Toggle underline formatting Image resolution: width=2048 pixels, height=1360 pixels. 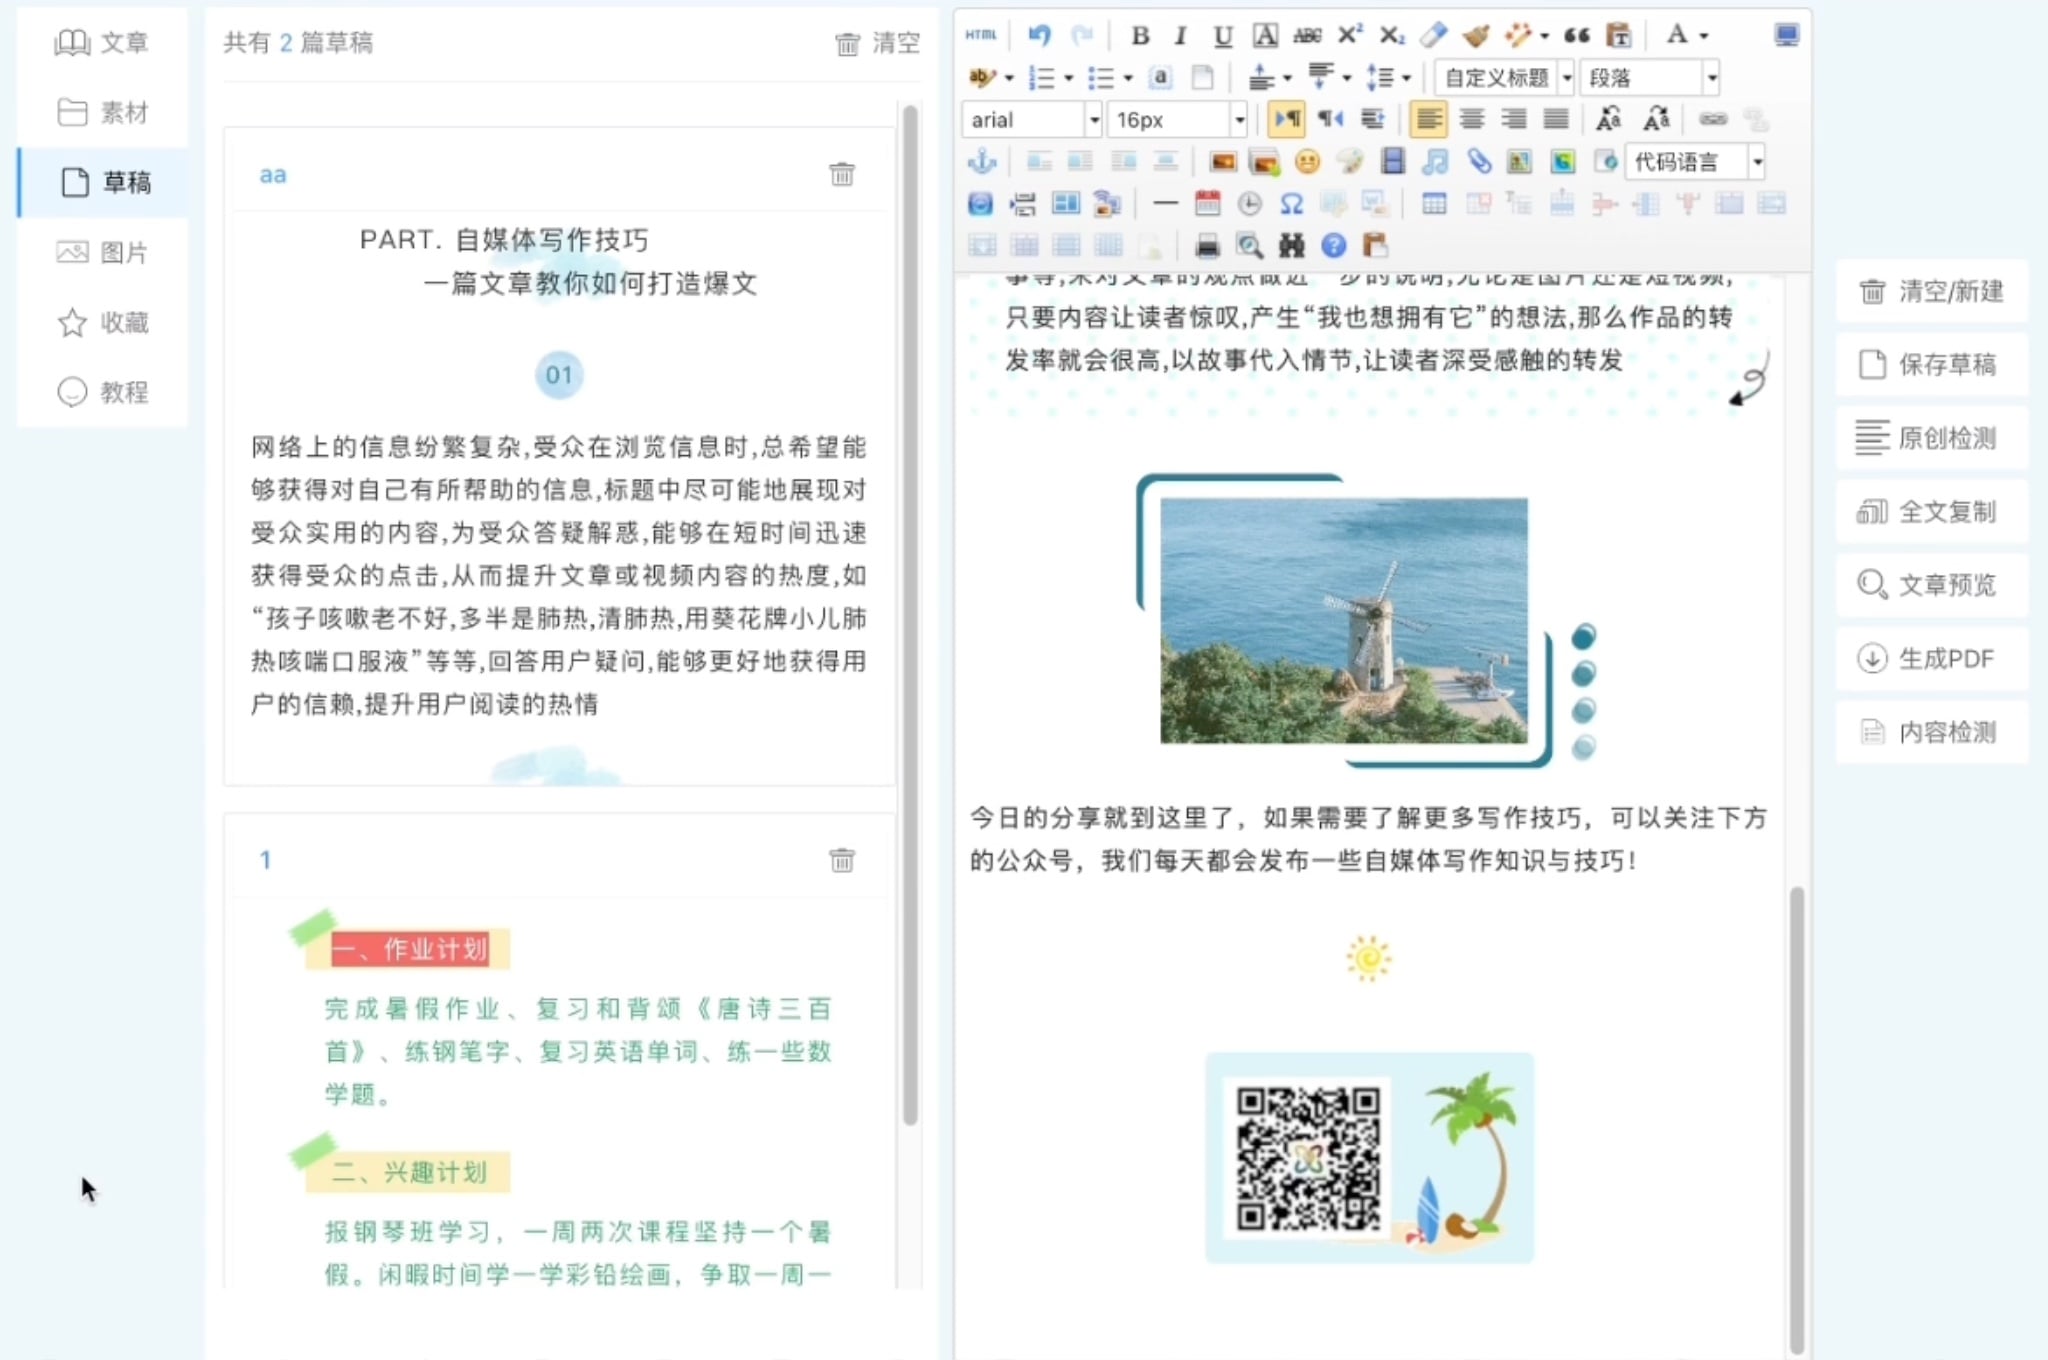coord(1222,35)
